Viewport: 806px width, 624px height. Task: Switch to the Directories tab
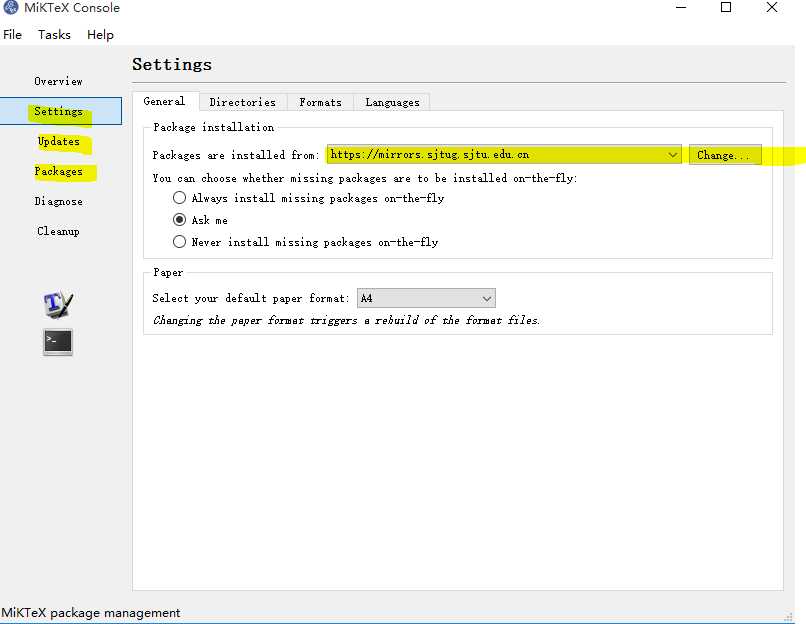coord(243,102)
